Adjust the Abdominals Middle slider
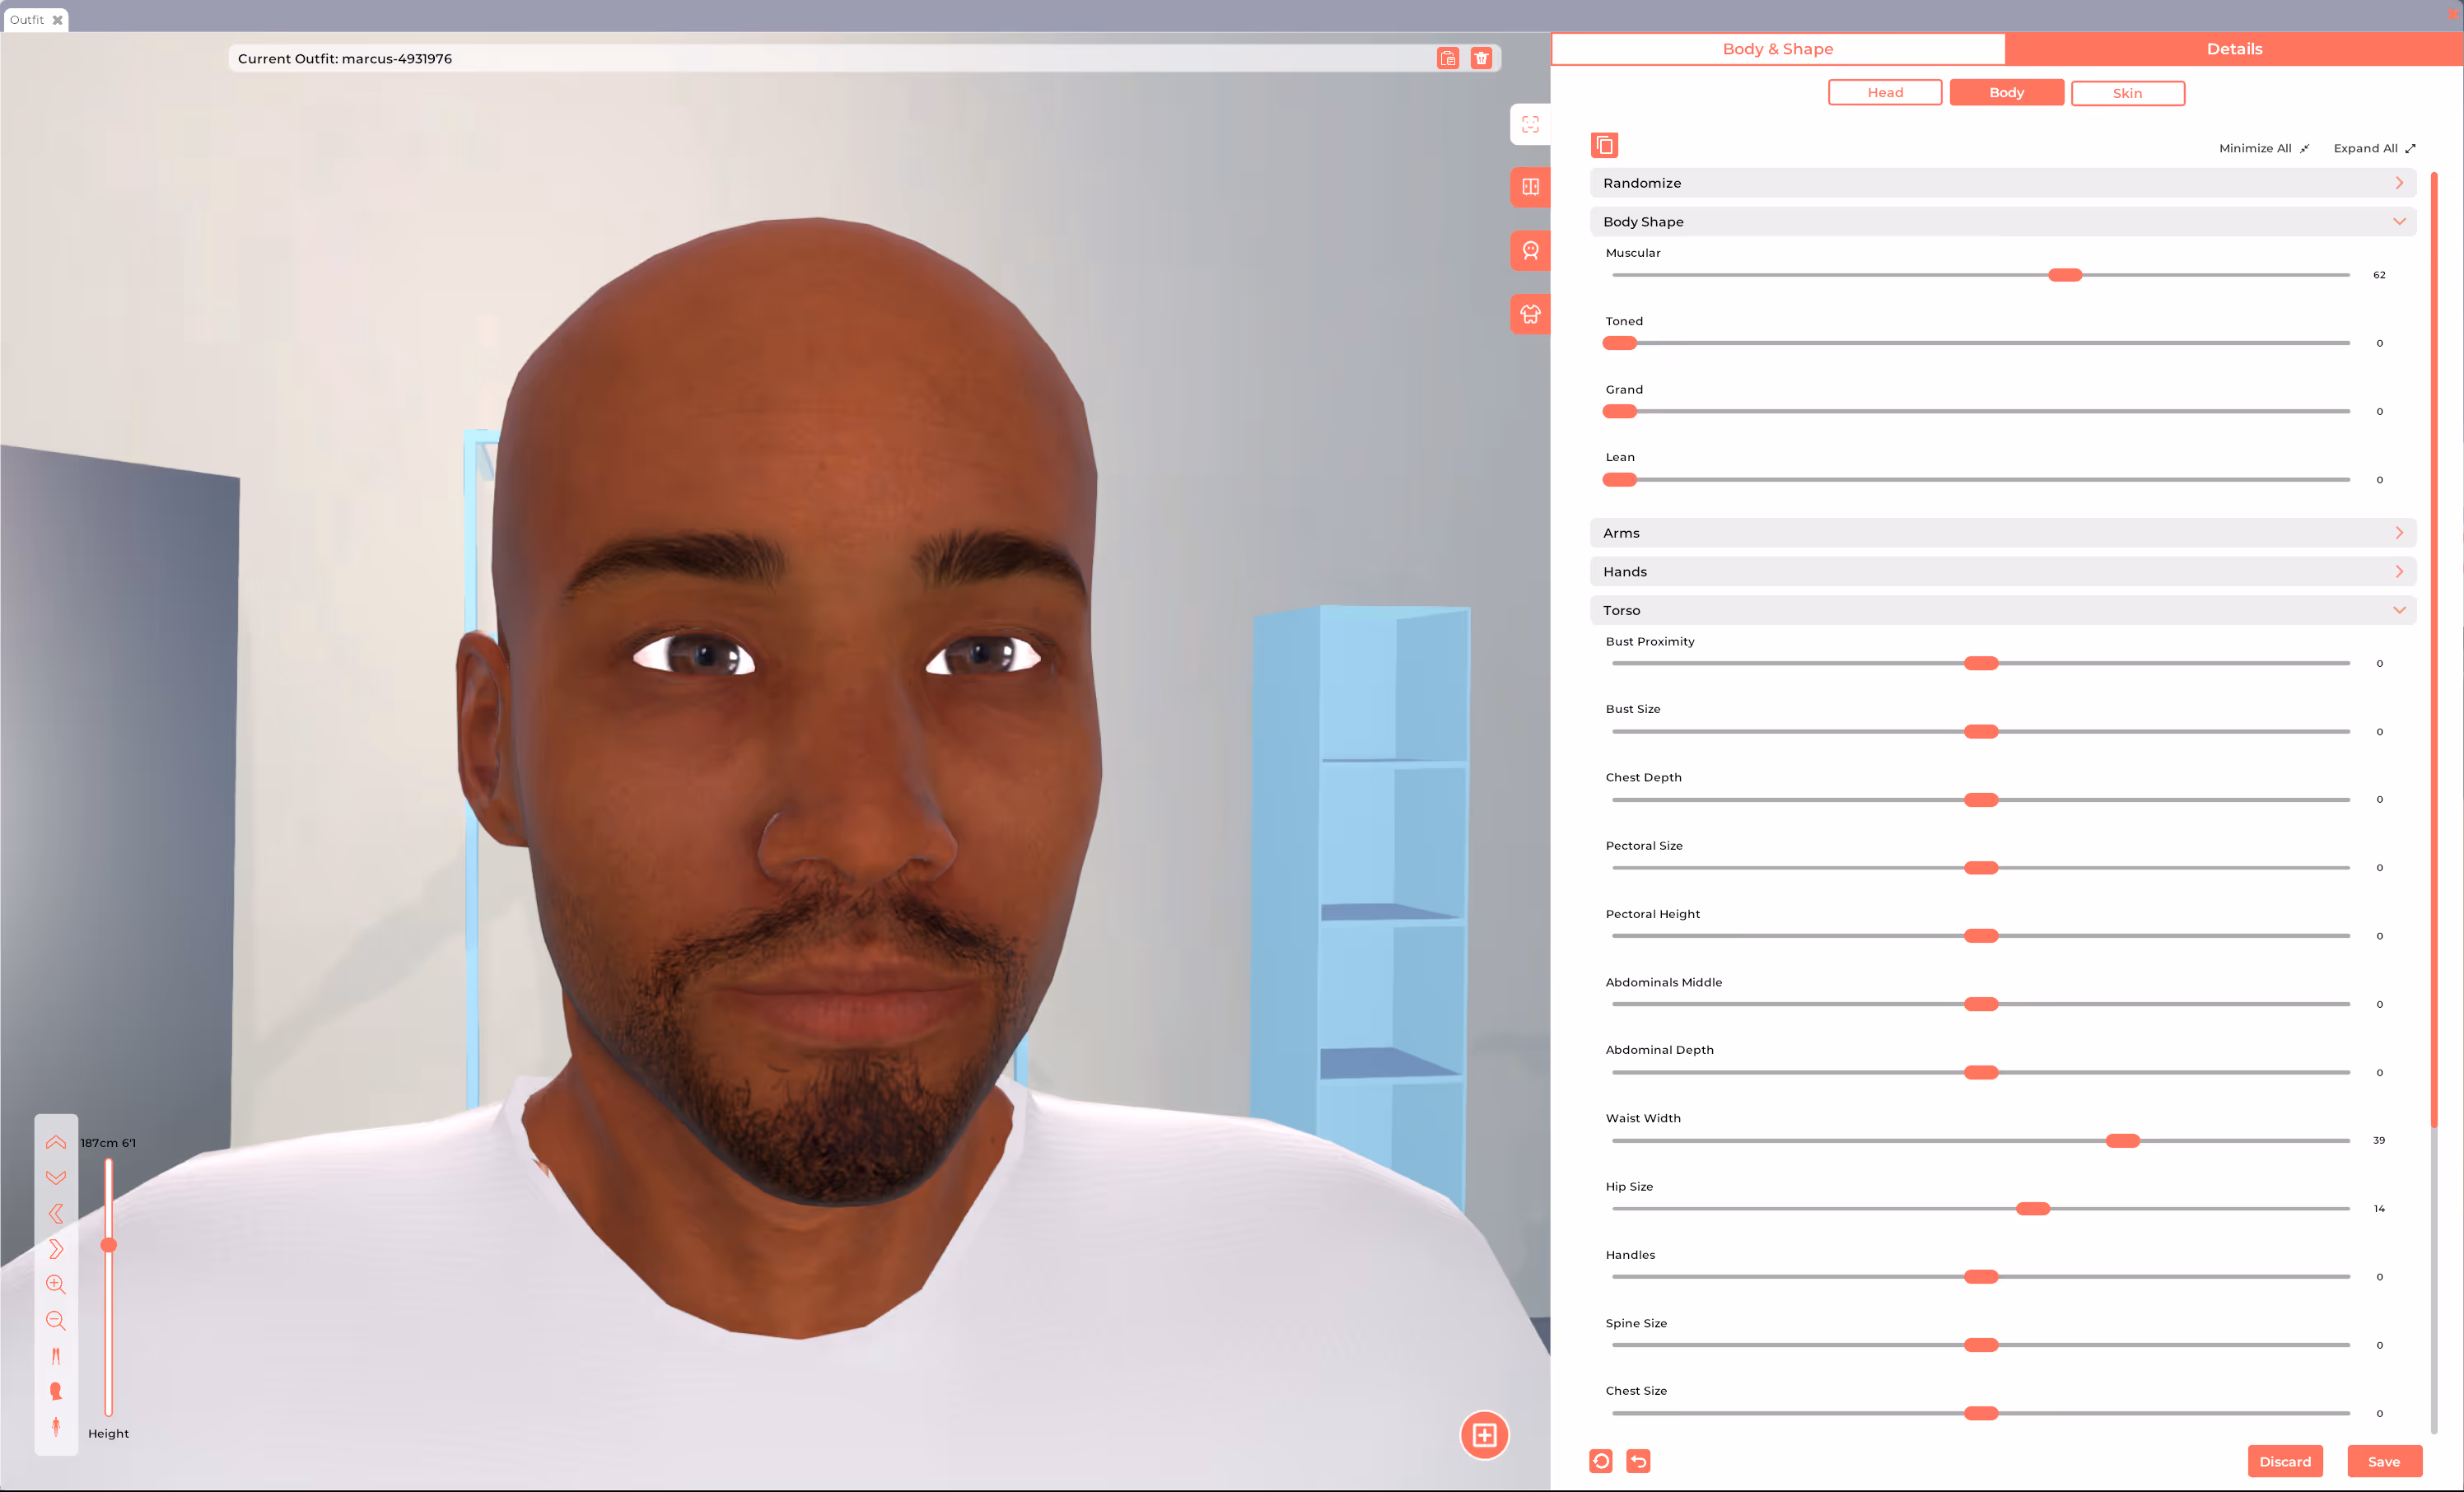 (1981, 1004)
